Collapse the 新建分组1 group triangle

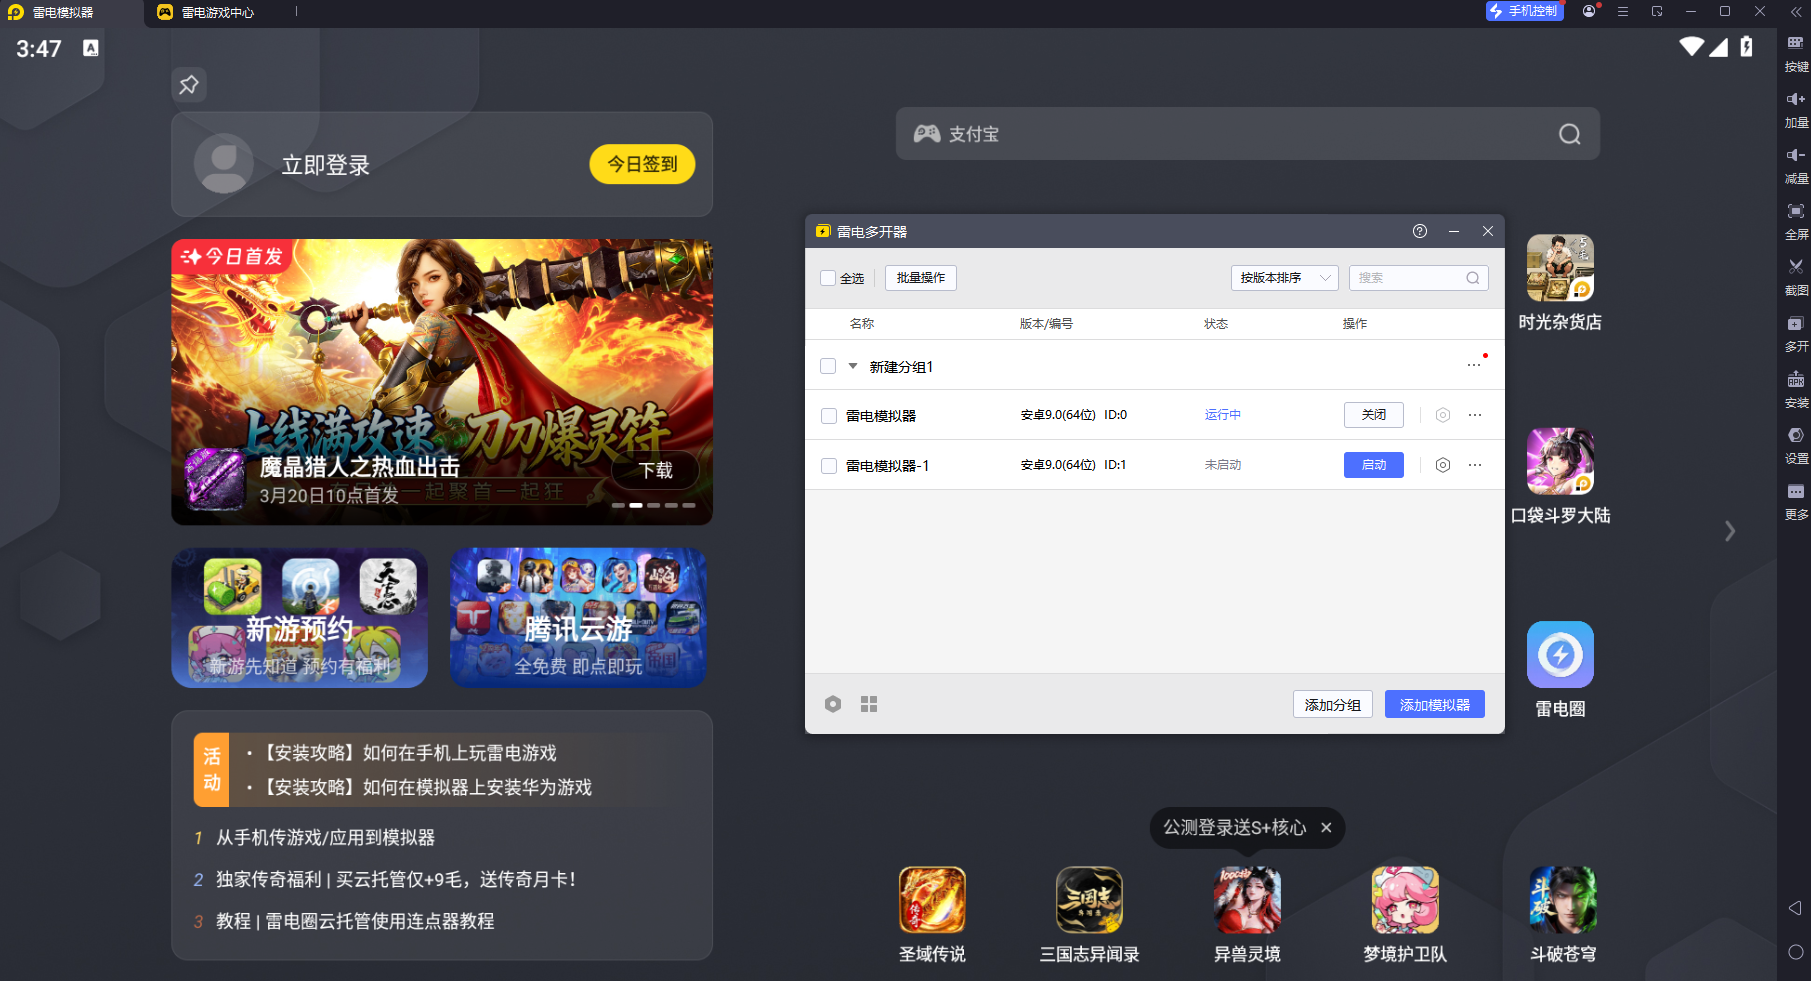tap(853, 366)
